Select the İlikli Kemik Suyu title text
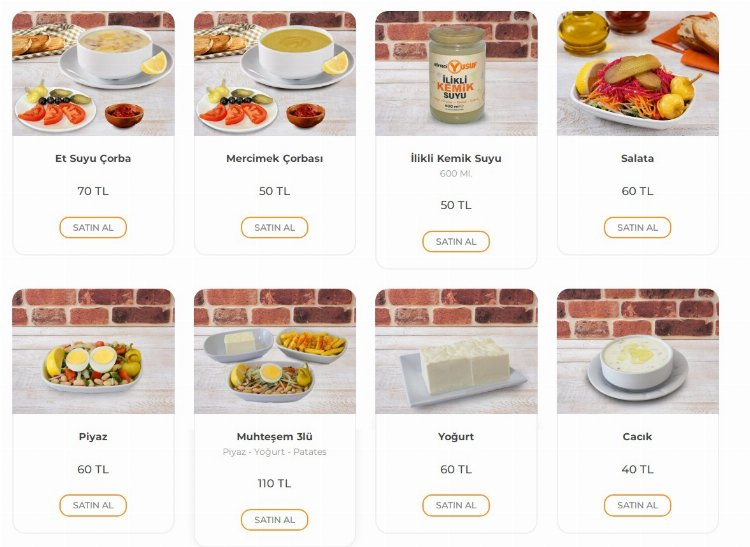Screen dimensions: 750x547 click(456, 159)
